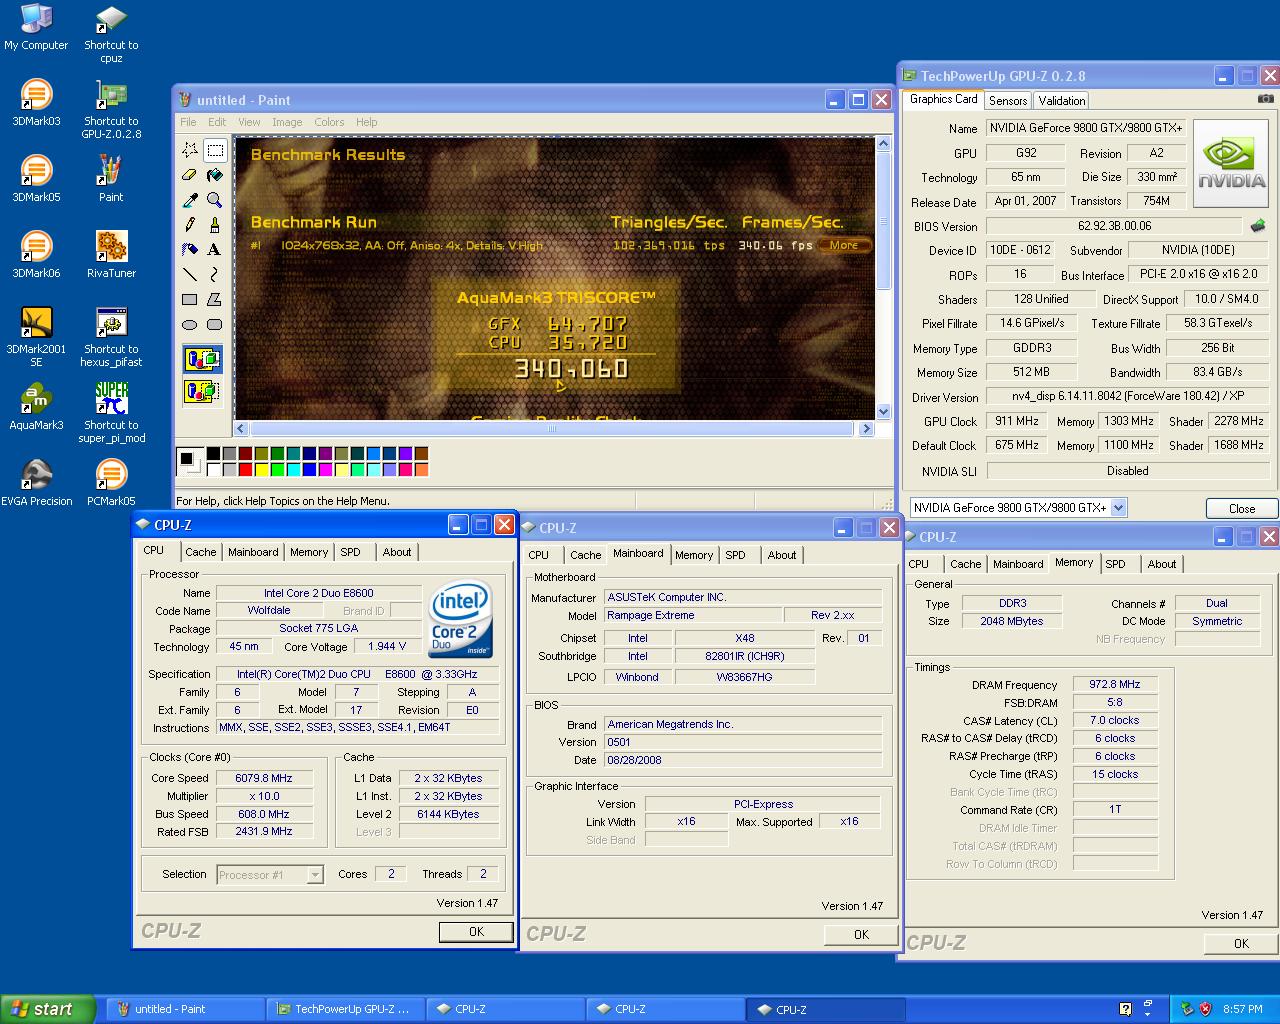Open the GPU selection dropdown in GPU-Z

point(1118,508)
